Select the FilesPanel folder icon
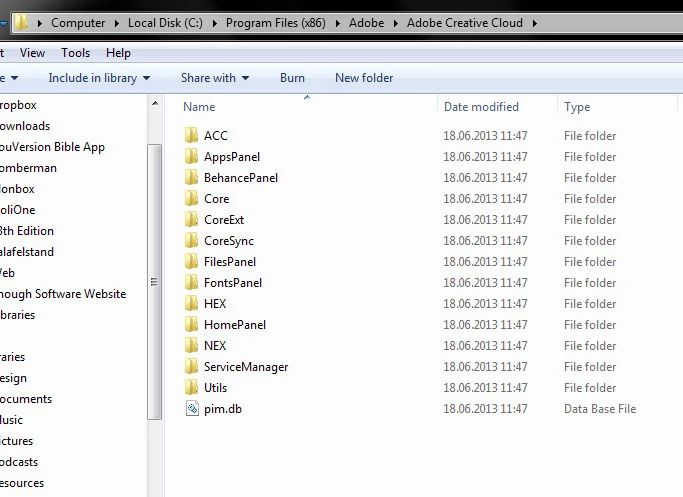Viewport: 683px width, 497px height. [191, 261]
